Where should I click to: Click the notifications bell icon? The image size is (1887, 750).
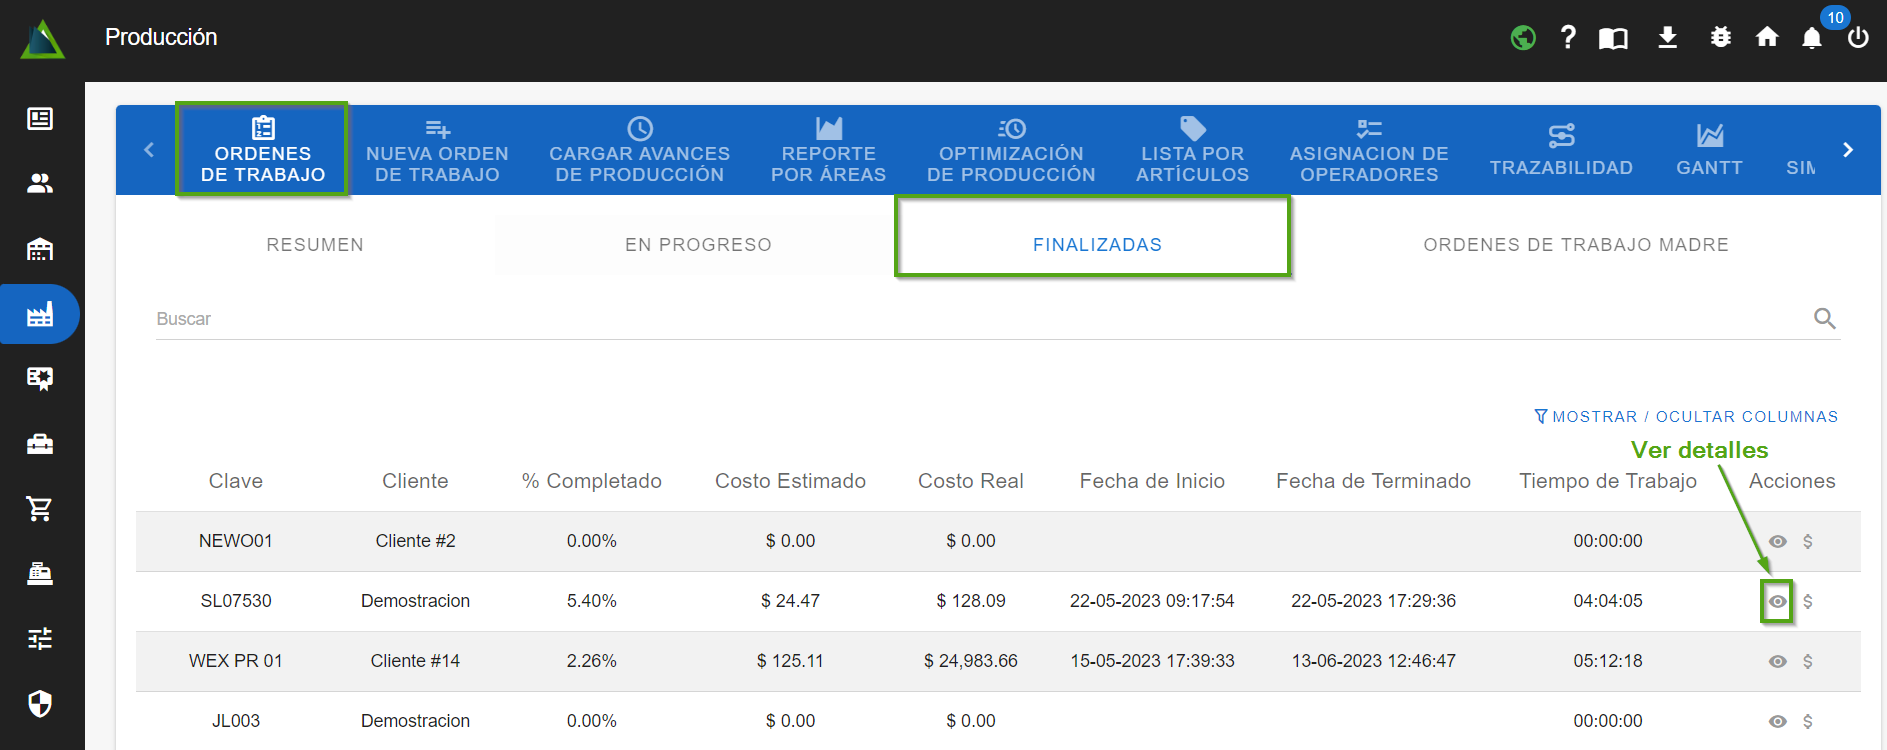(x=1811, y=38)
